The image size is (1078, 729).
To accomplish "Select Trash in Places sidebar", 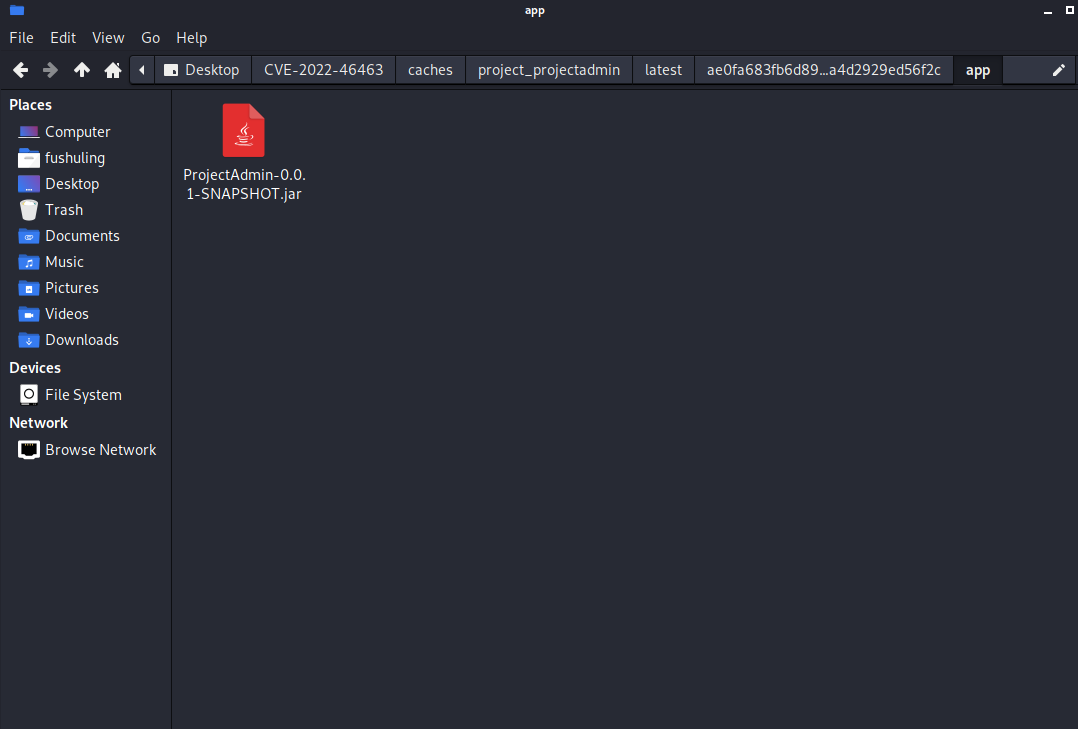I will [63, 210].
